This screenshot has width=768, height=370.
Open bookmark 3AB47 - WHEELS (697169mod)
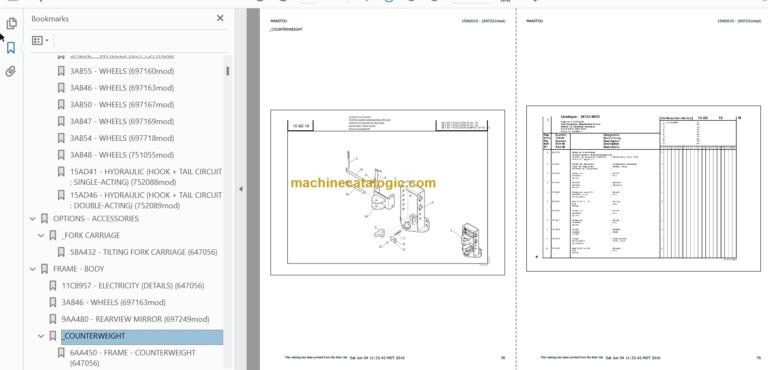(x=121, y=121)
